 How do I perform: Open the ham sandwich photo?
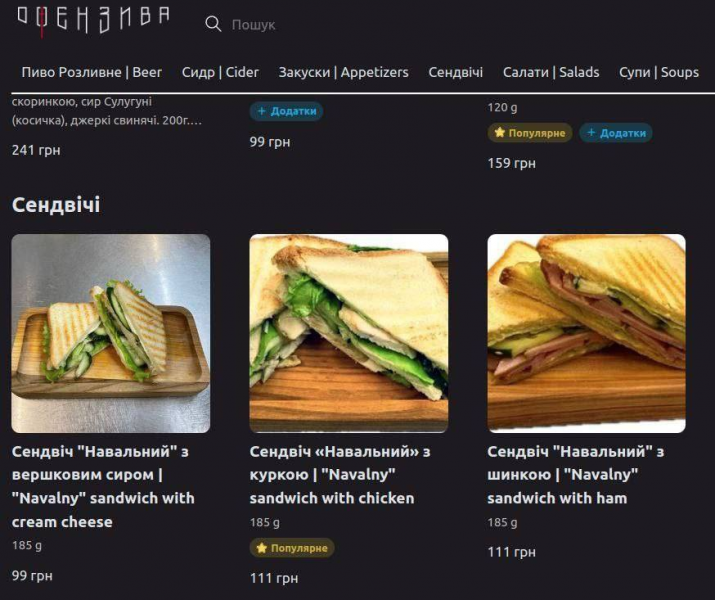[x=586, y=333]
